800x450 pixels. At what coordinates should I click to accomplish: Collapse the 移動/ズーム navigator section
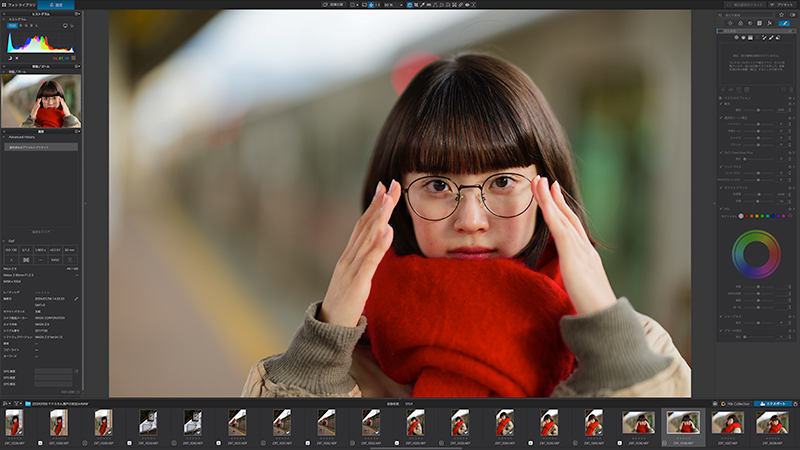[x=4, y=71]
